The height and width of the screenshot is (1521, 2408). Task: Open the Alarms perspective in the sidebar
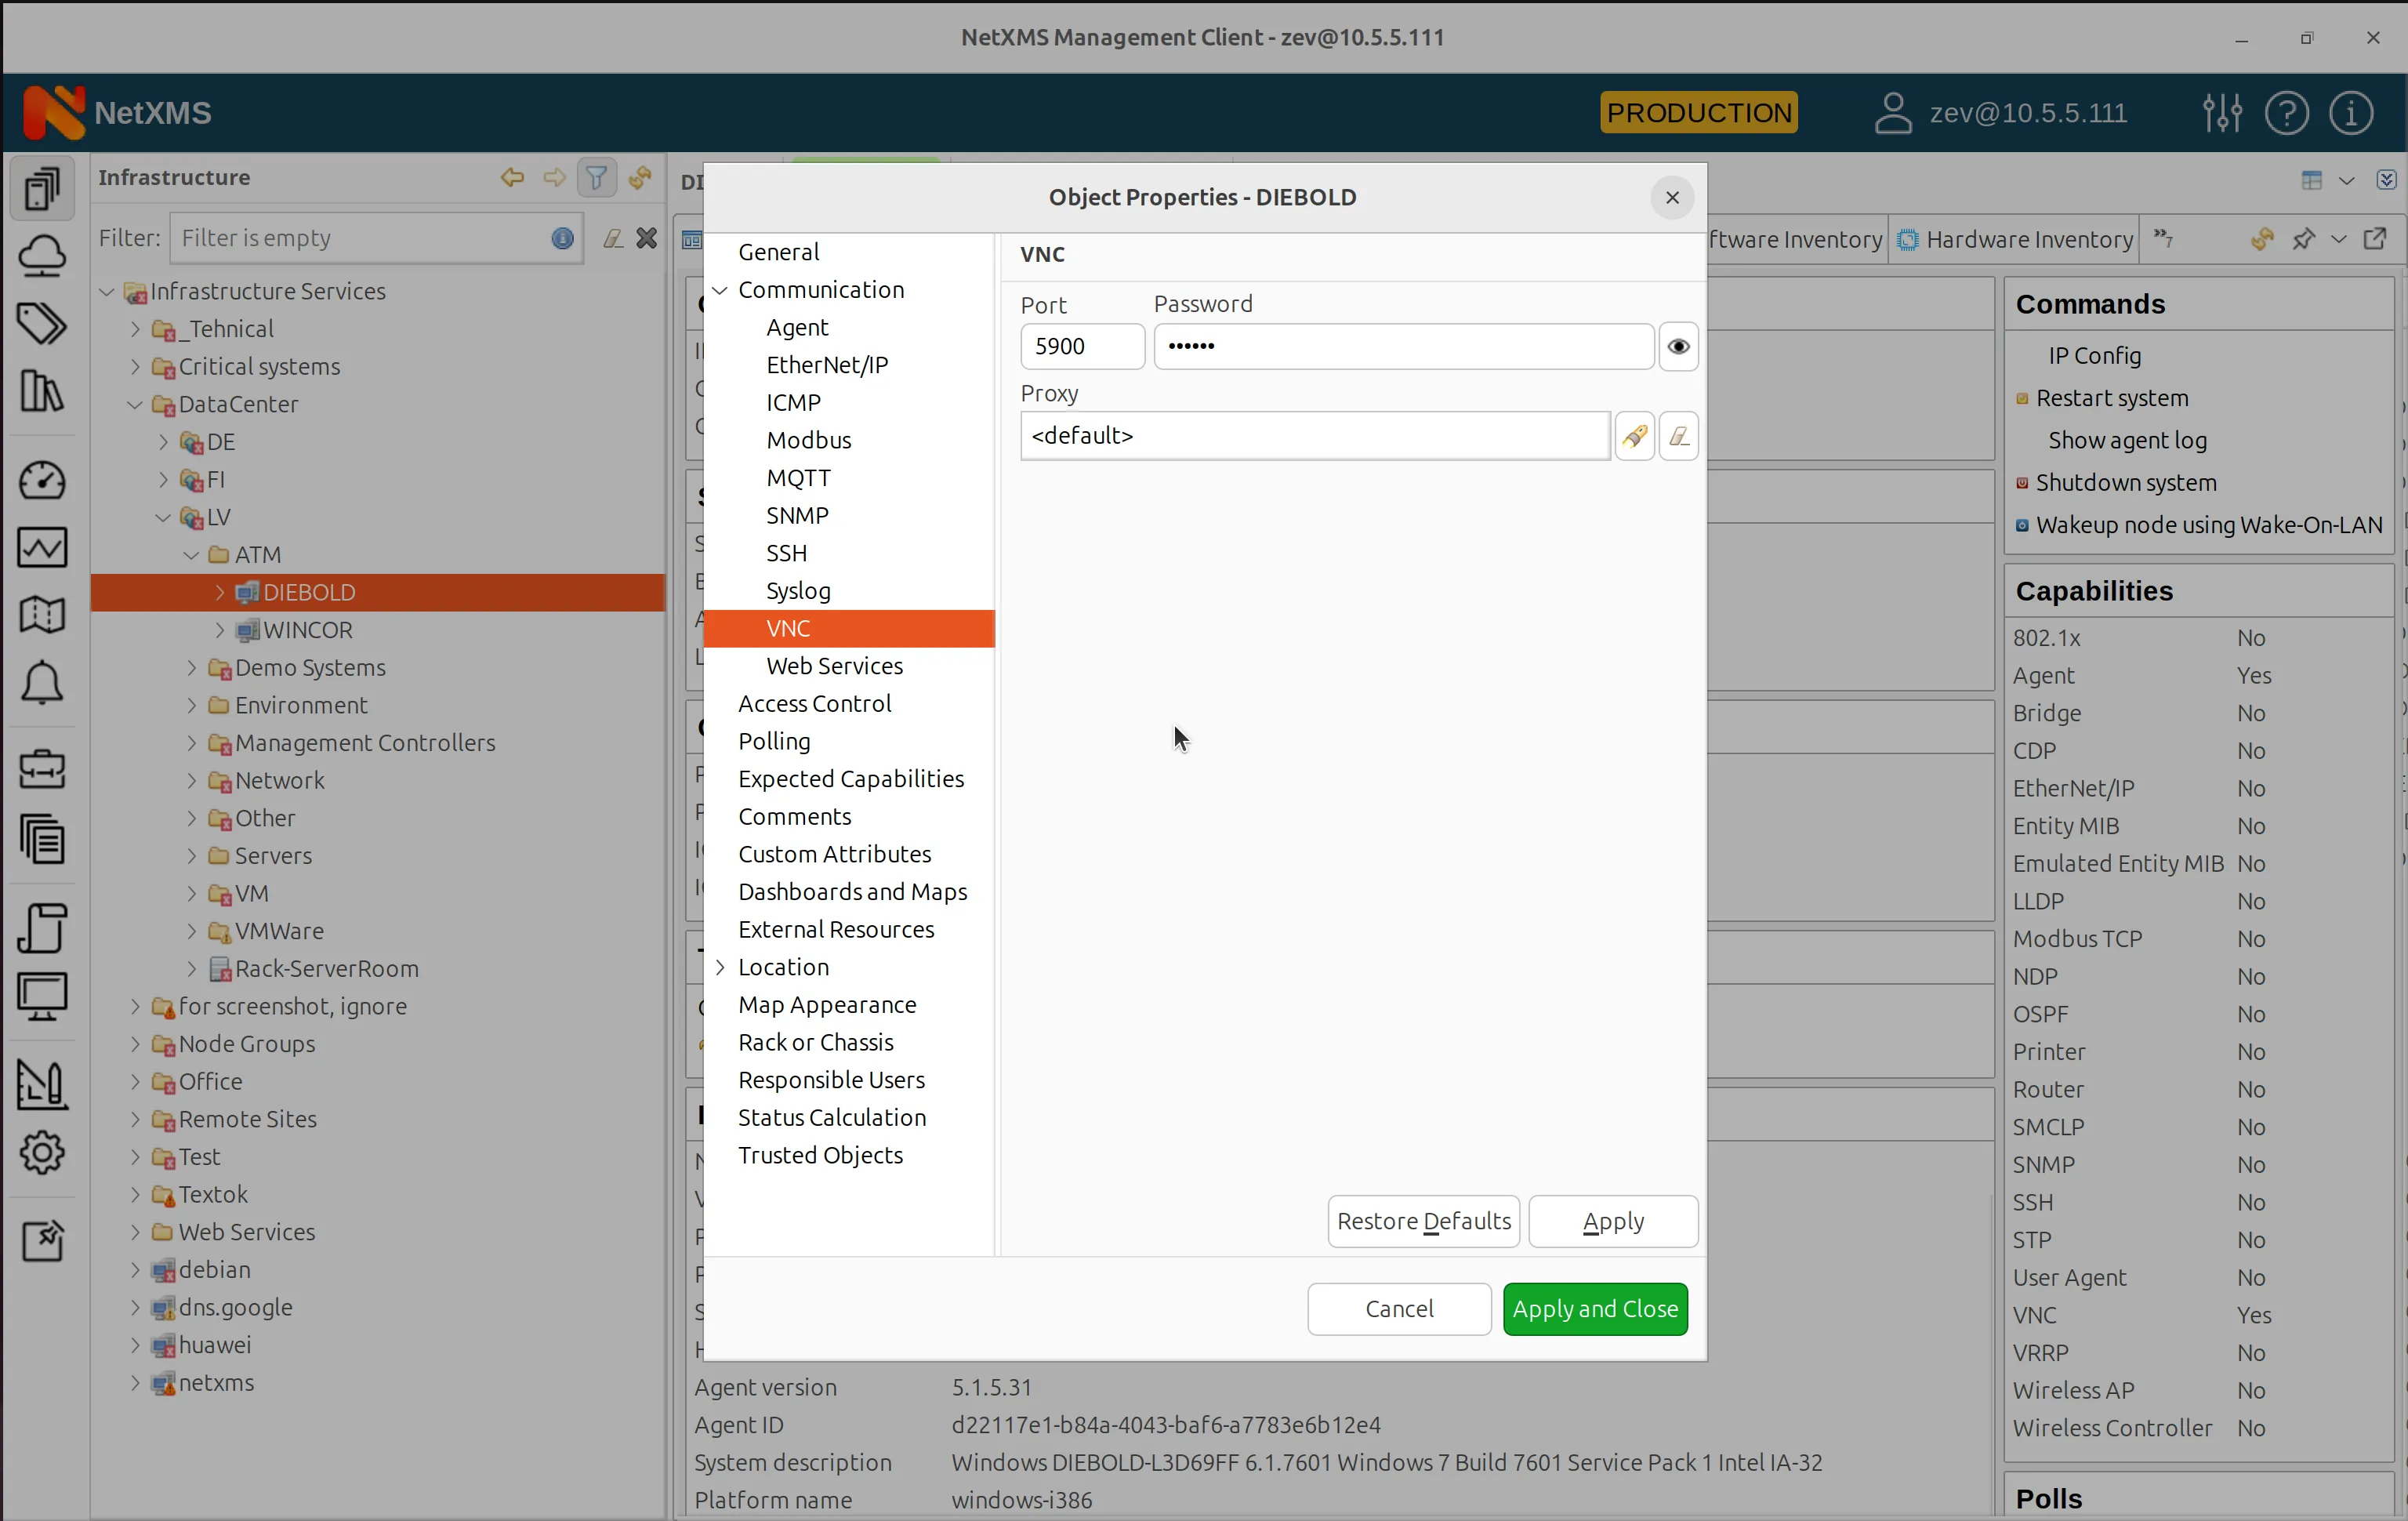[42, 683]
